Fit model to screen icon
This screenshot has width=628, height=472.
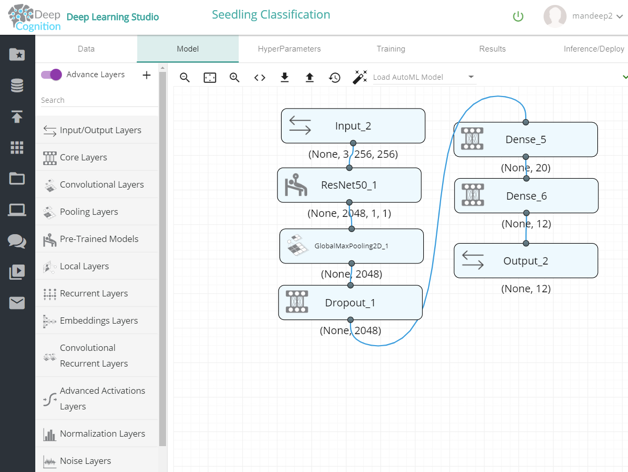click(209, 77)
